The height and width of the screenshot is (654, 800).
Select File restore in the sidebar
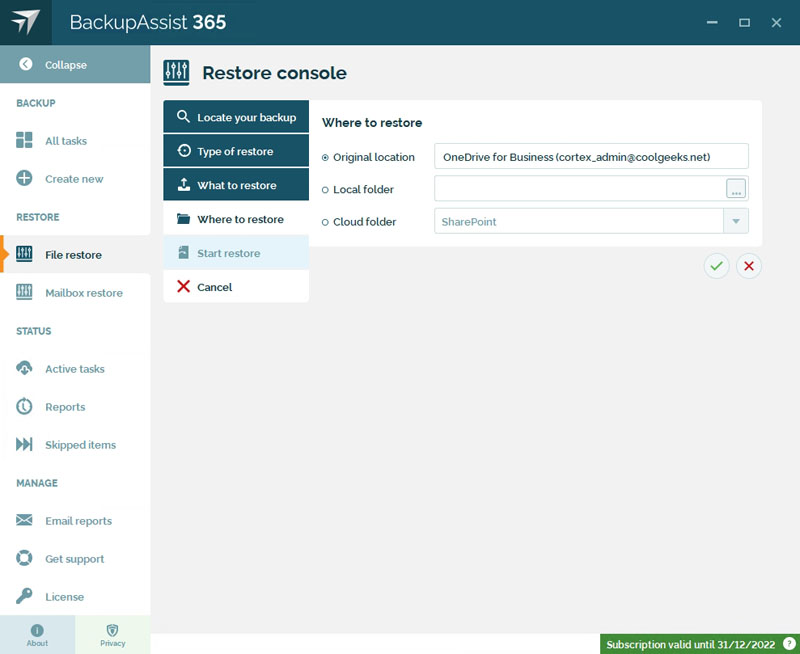pyautogui.click(x=75, y=255)
